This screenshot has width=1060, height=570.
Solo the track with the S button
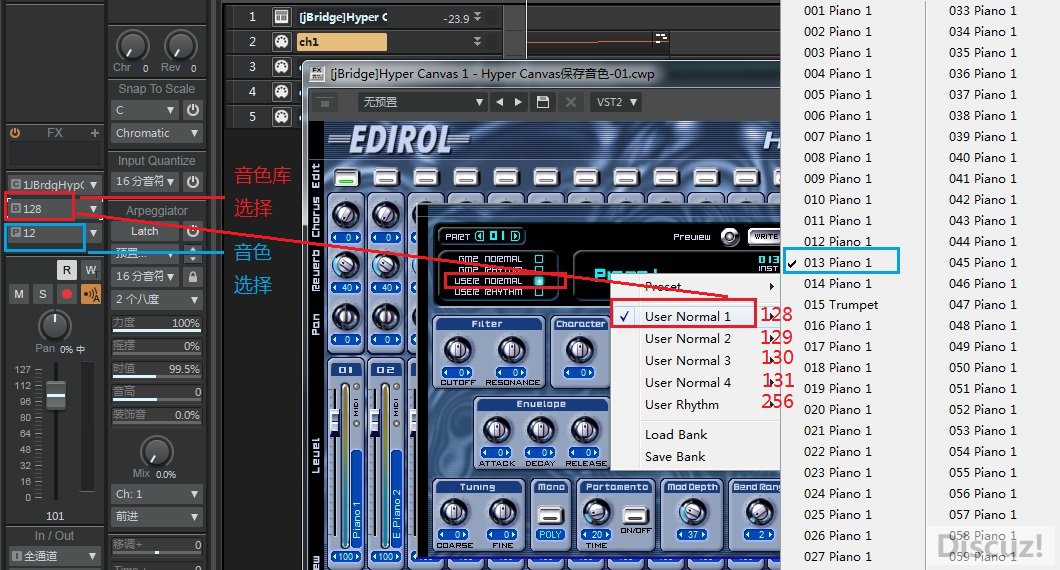(43, 294)
